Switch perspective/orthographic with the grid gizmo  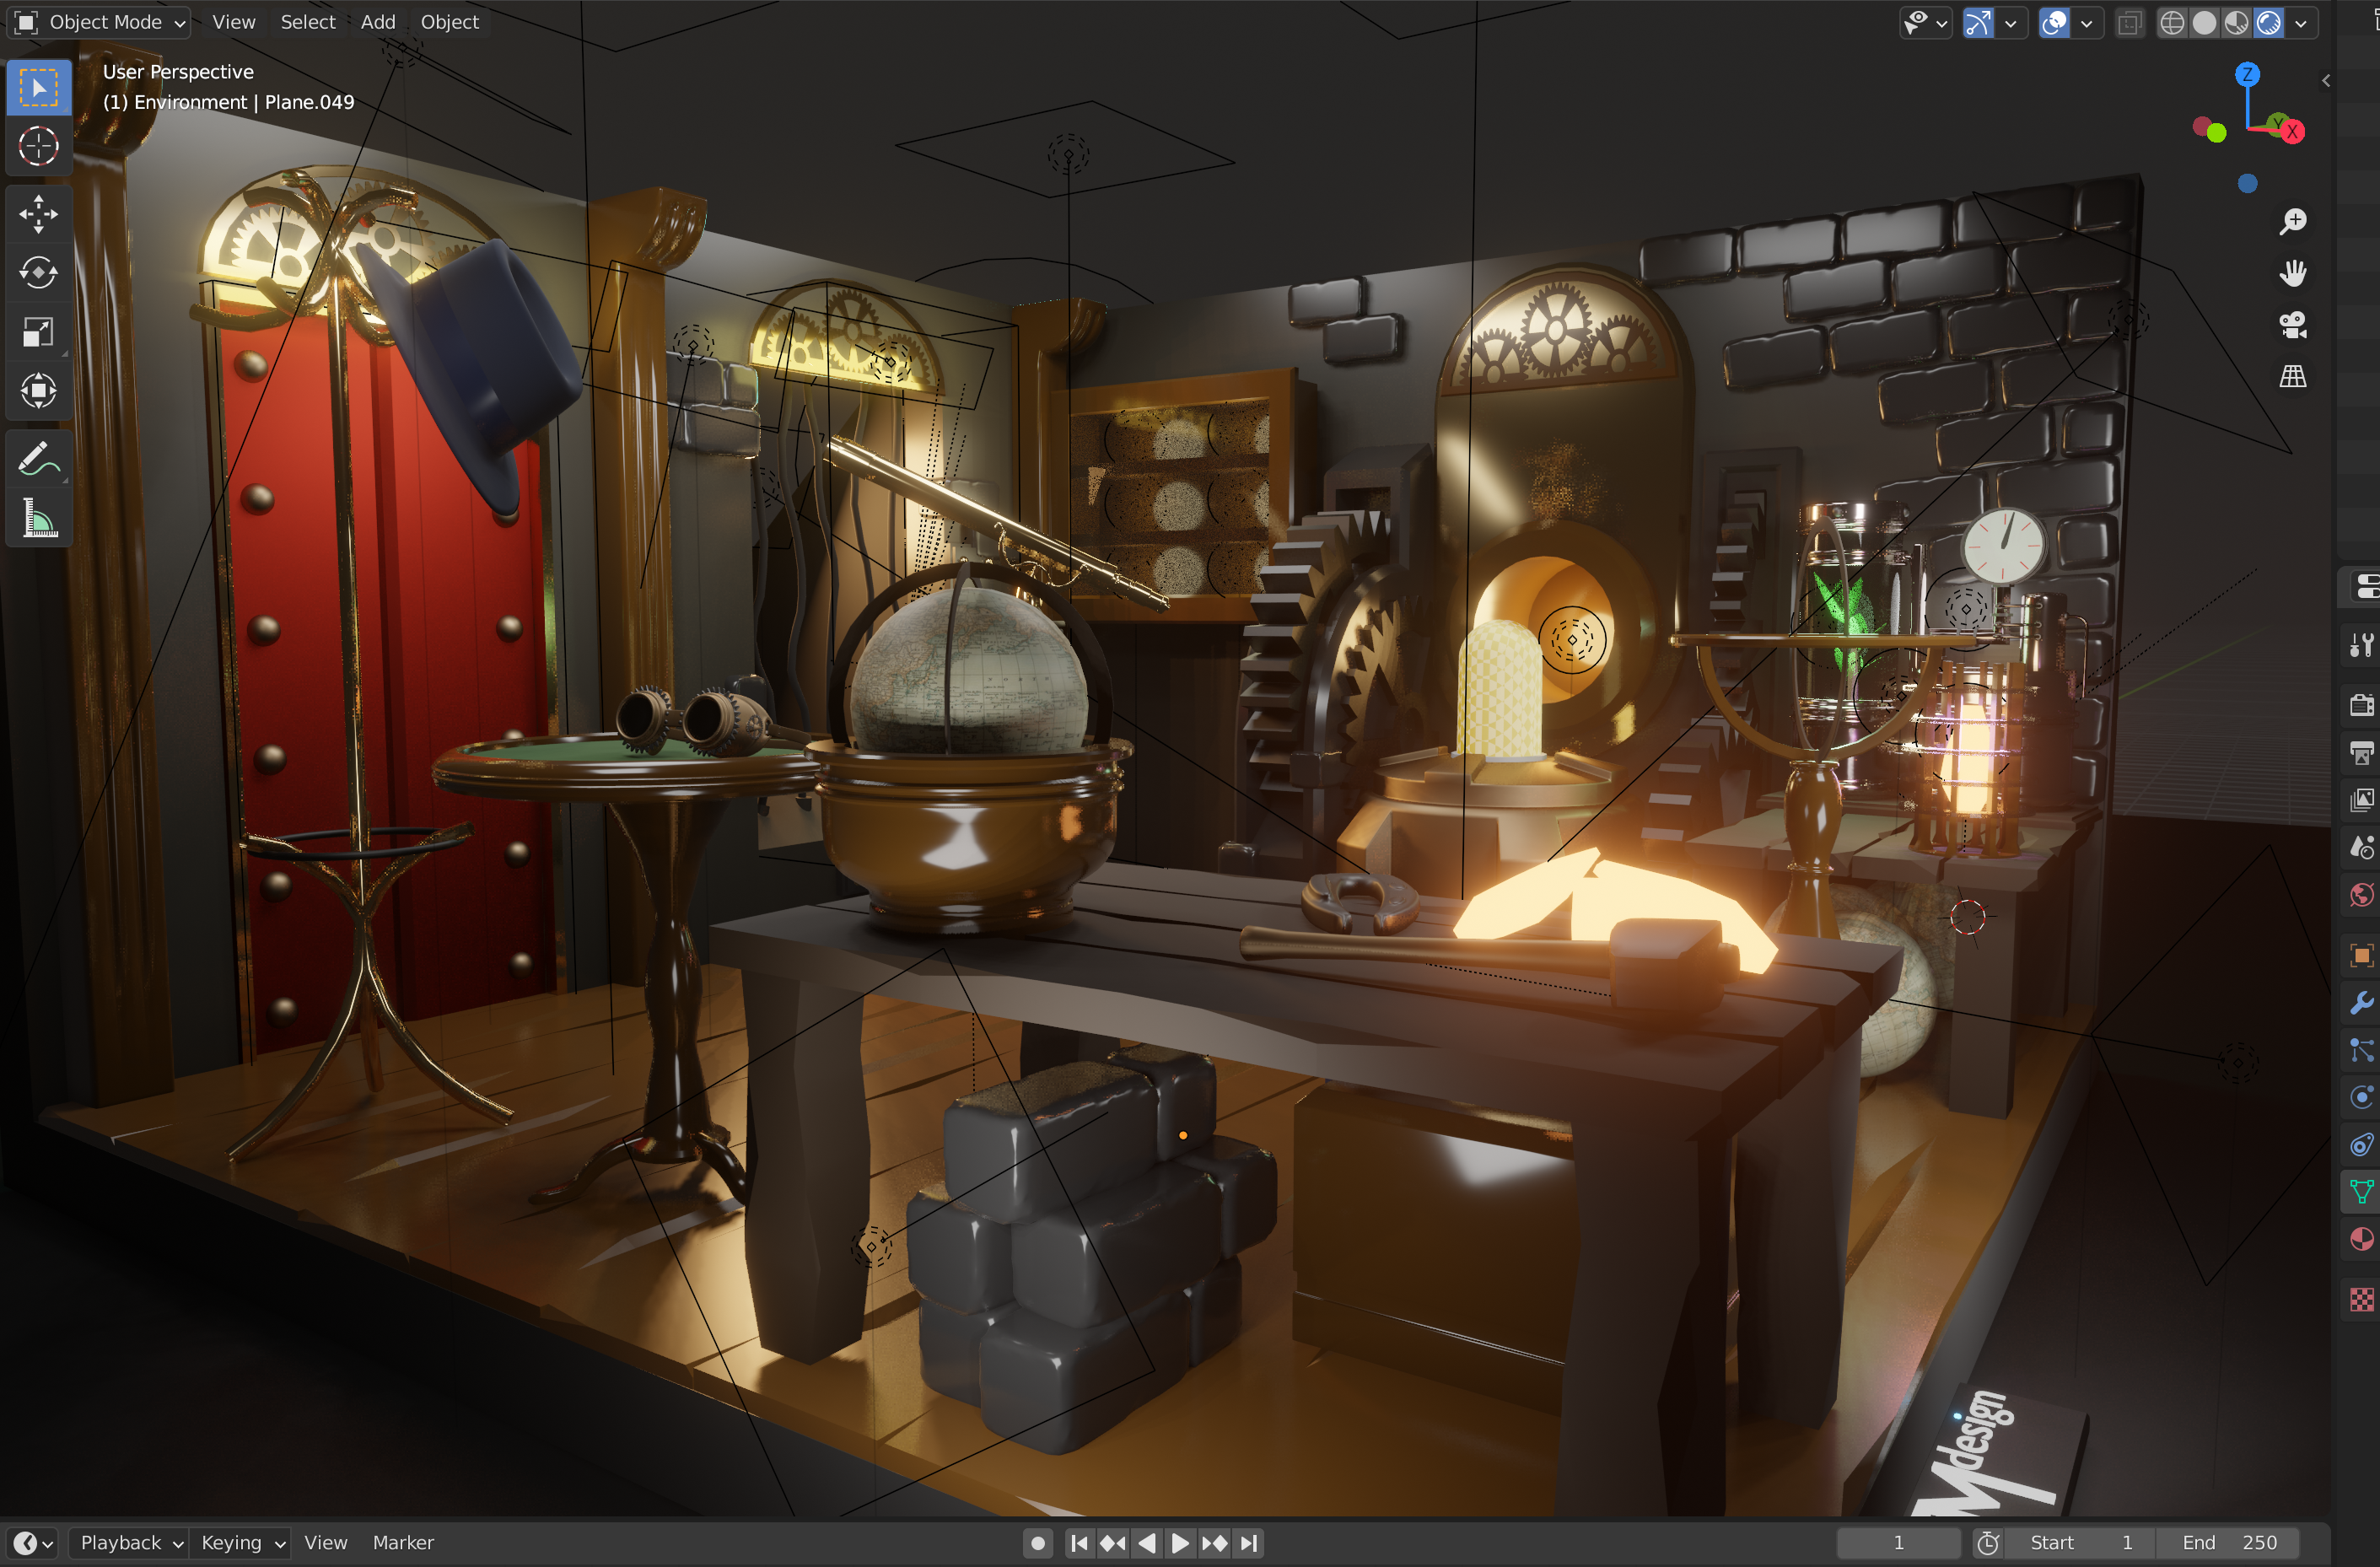[x=2292, y=377]
